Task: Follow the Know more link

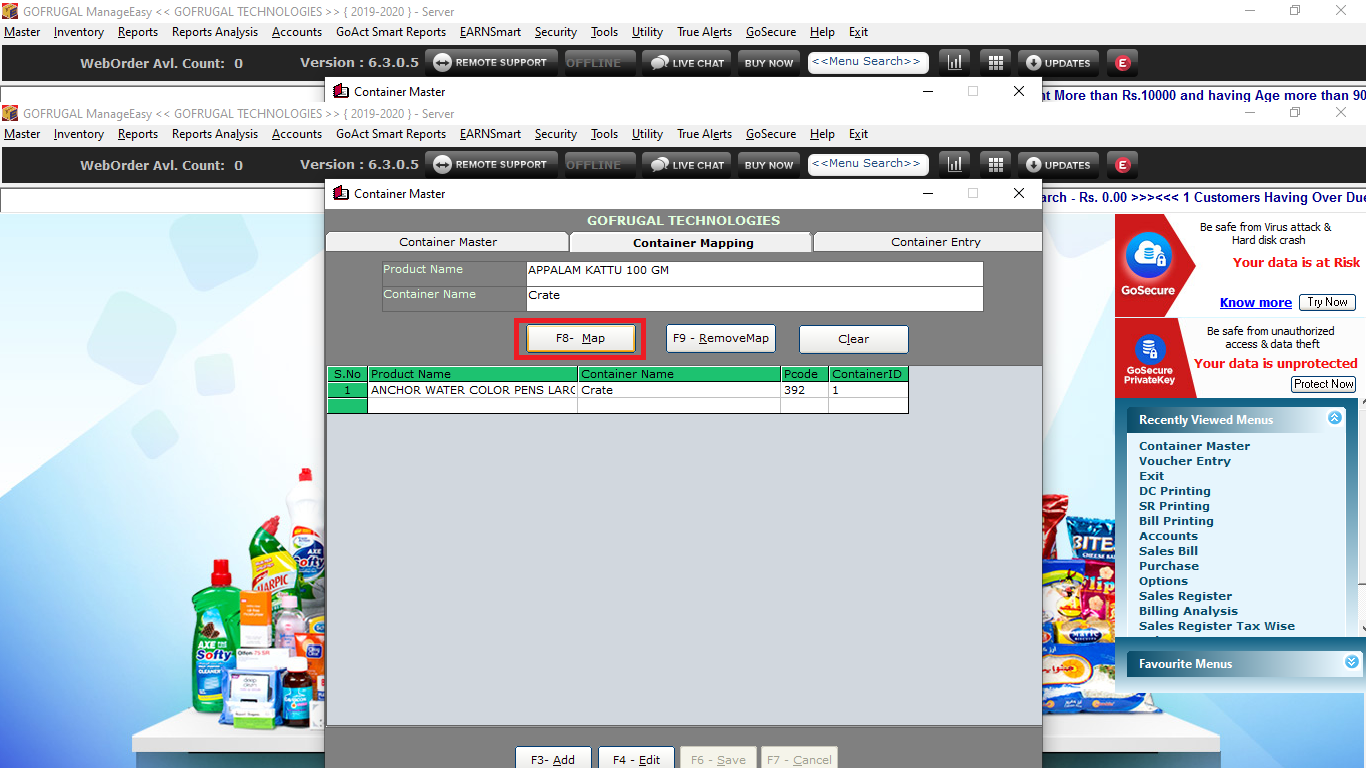Action: [1256, 303]
